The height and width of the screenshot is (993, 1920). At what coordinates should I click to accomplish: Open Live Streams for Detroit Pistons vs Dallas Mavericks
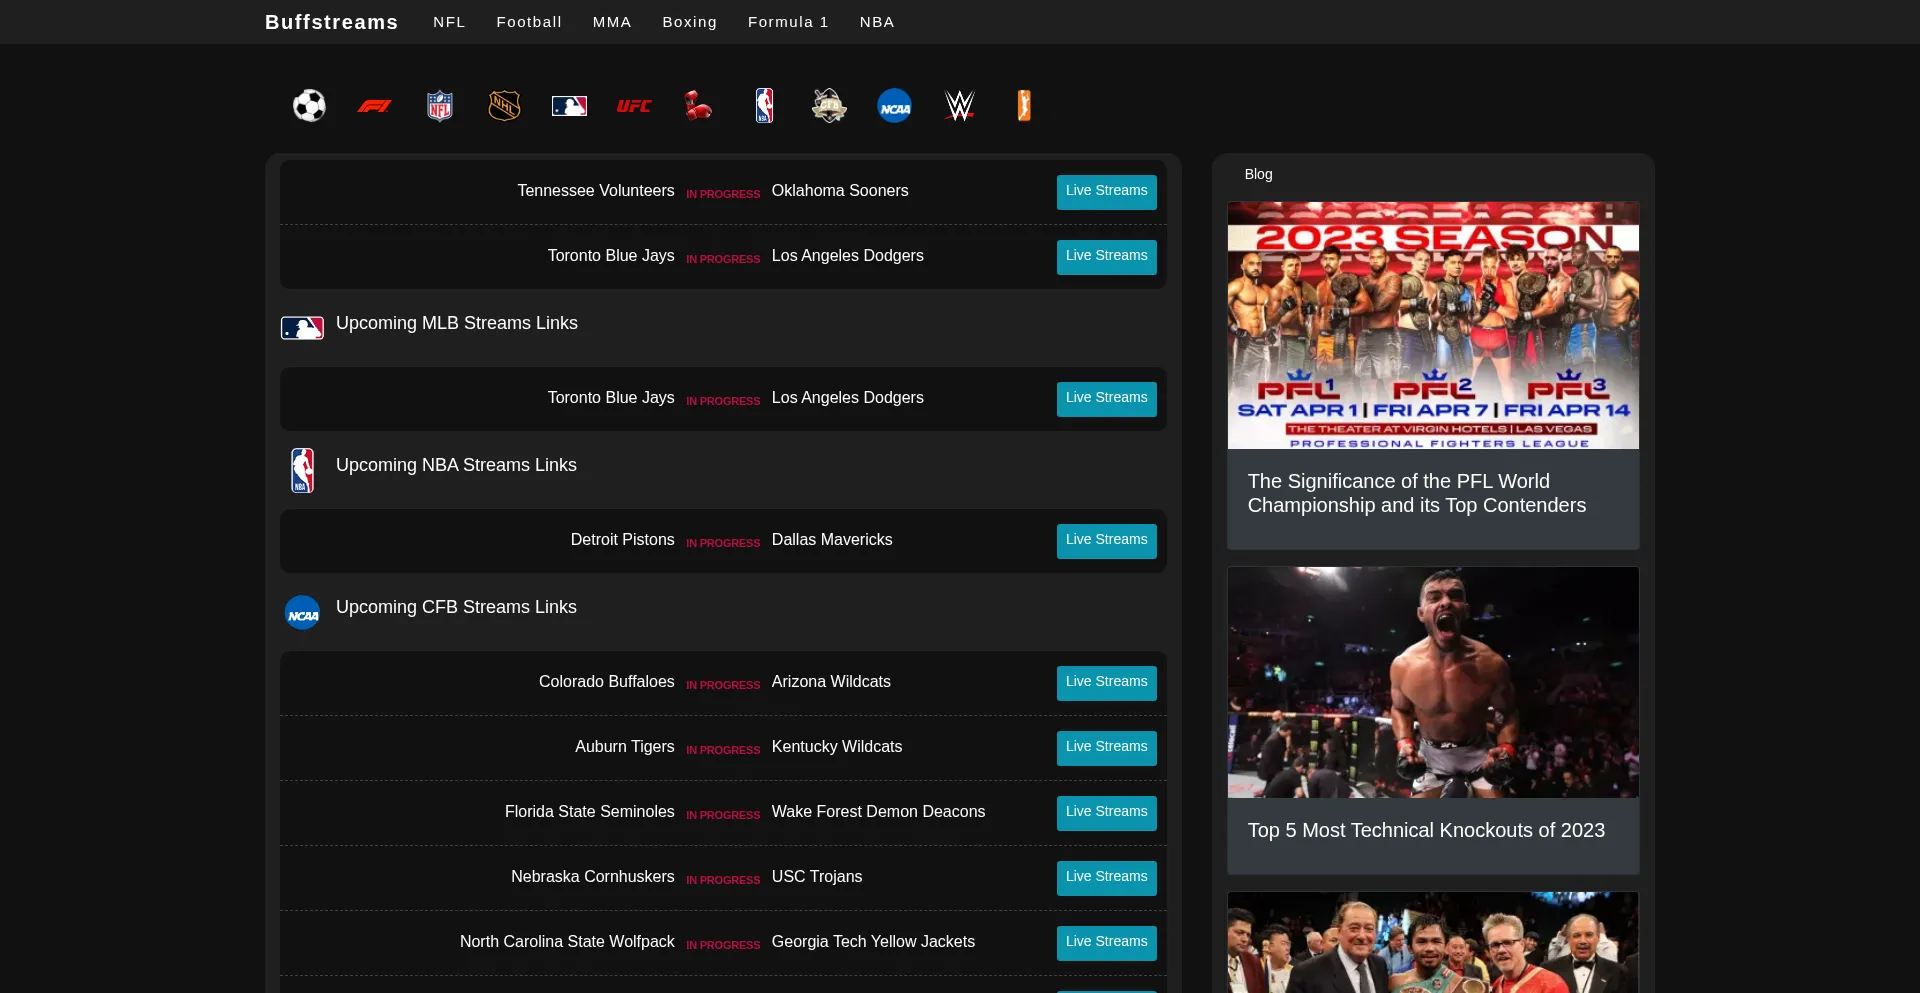1106,541
